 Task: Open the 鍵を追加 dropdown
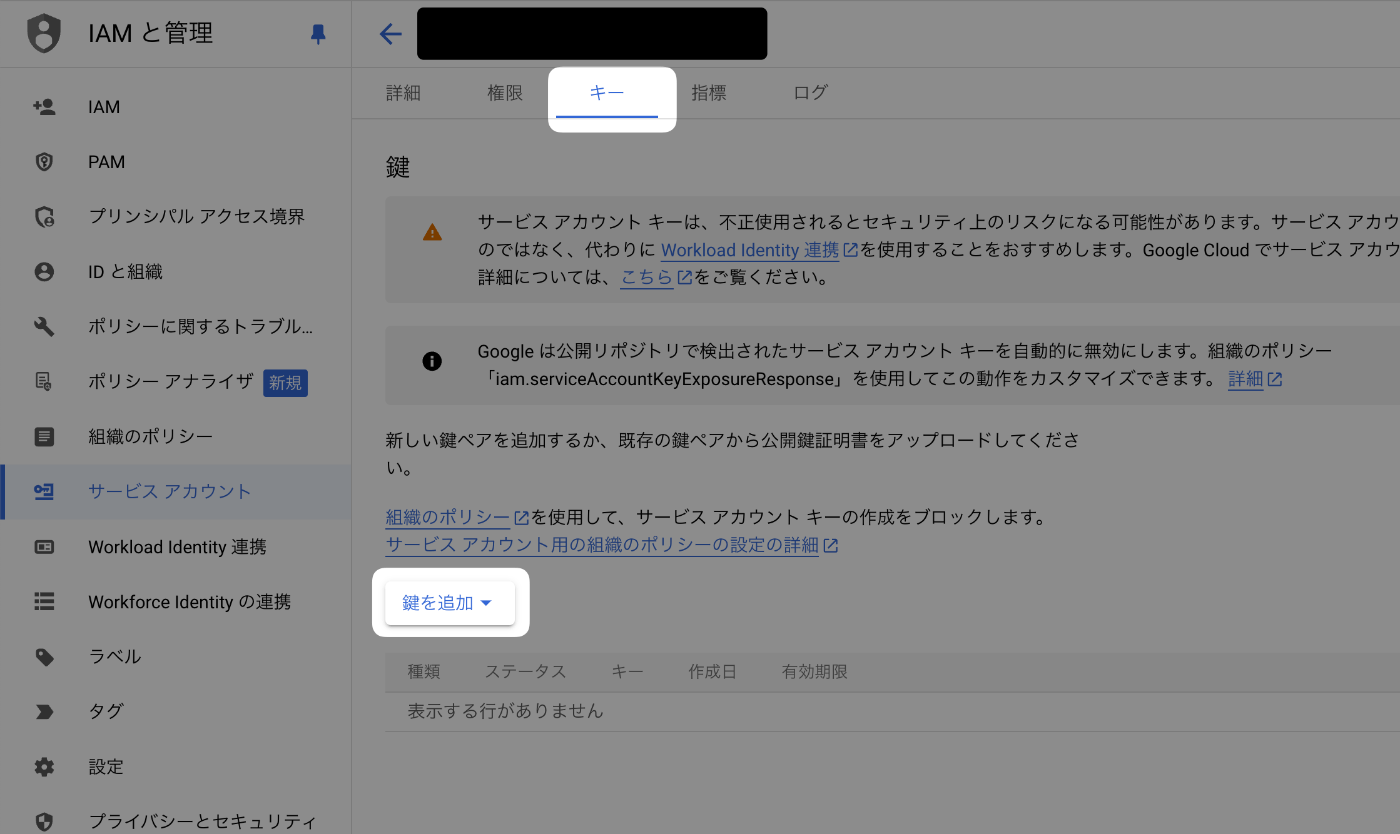point(450,603)
